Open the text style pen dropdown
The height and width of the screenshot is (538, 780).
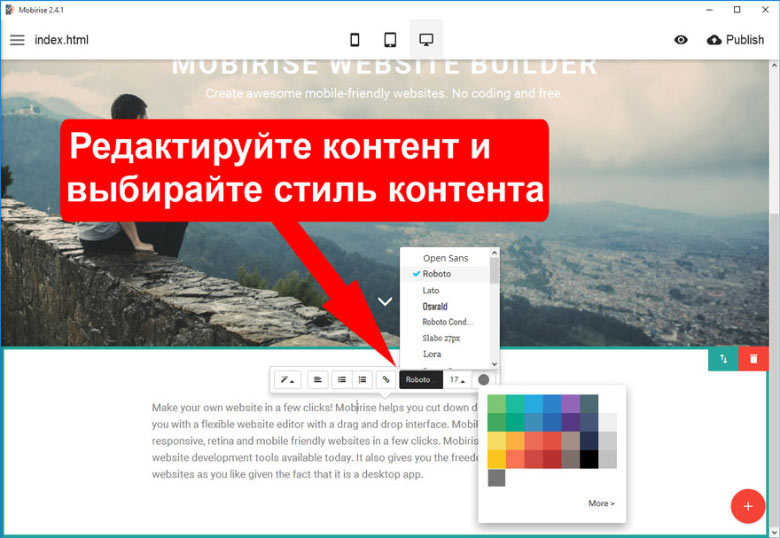286,380
